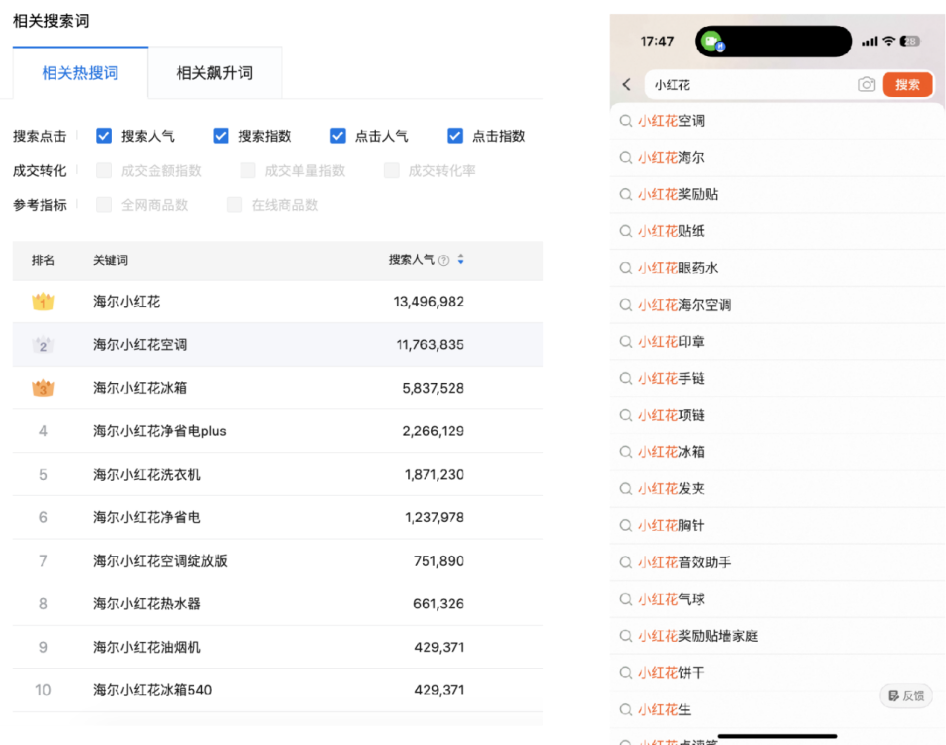This screenshot has height=745, width=946.
Task: Toggle the 点击人气 checkbox
Action: [x=338, y=136]
